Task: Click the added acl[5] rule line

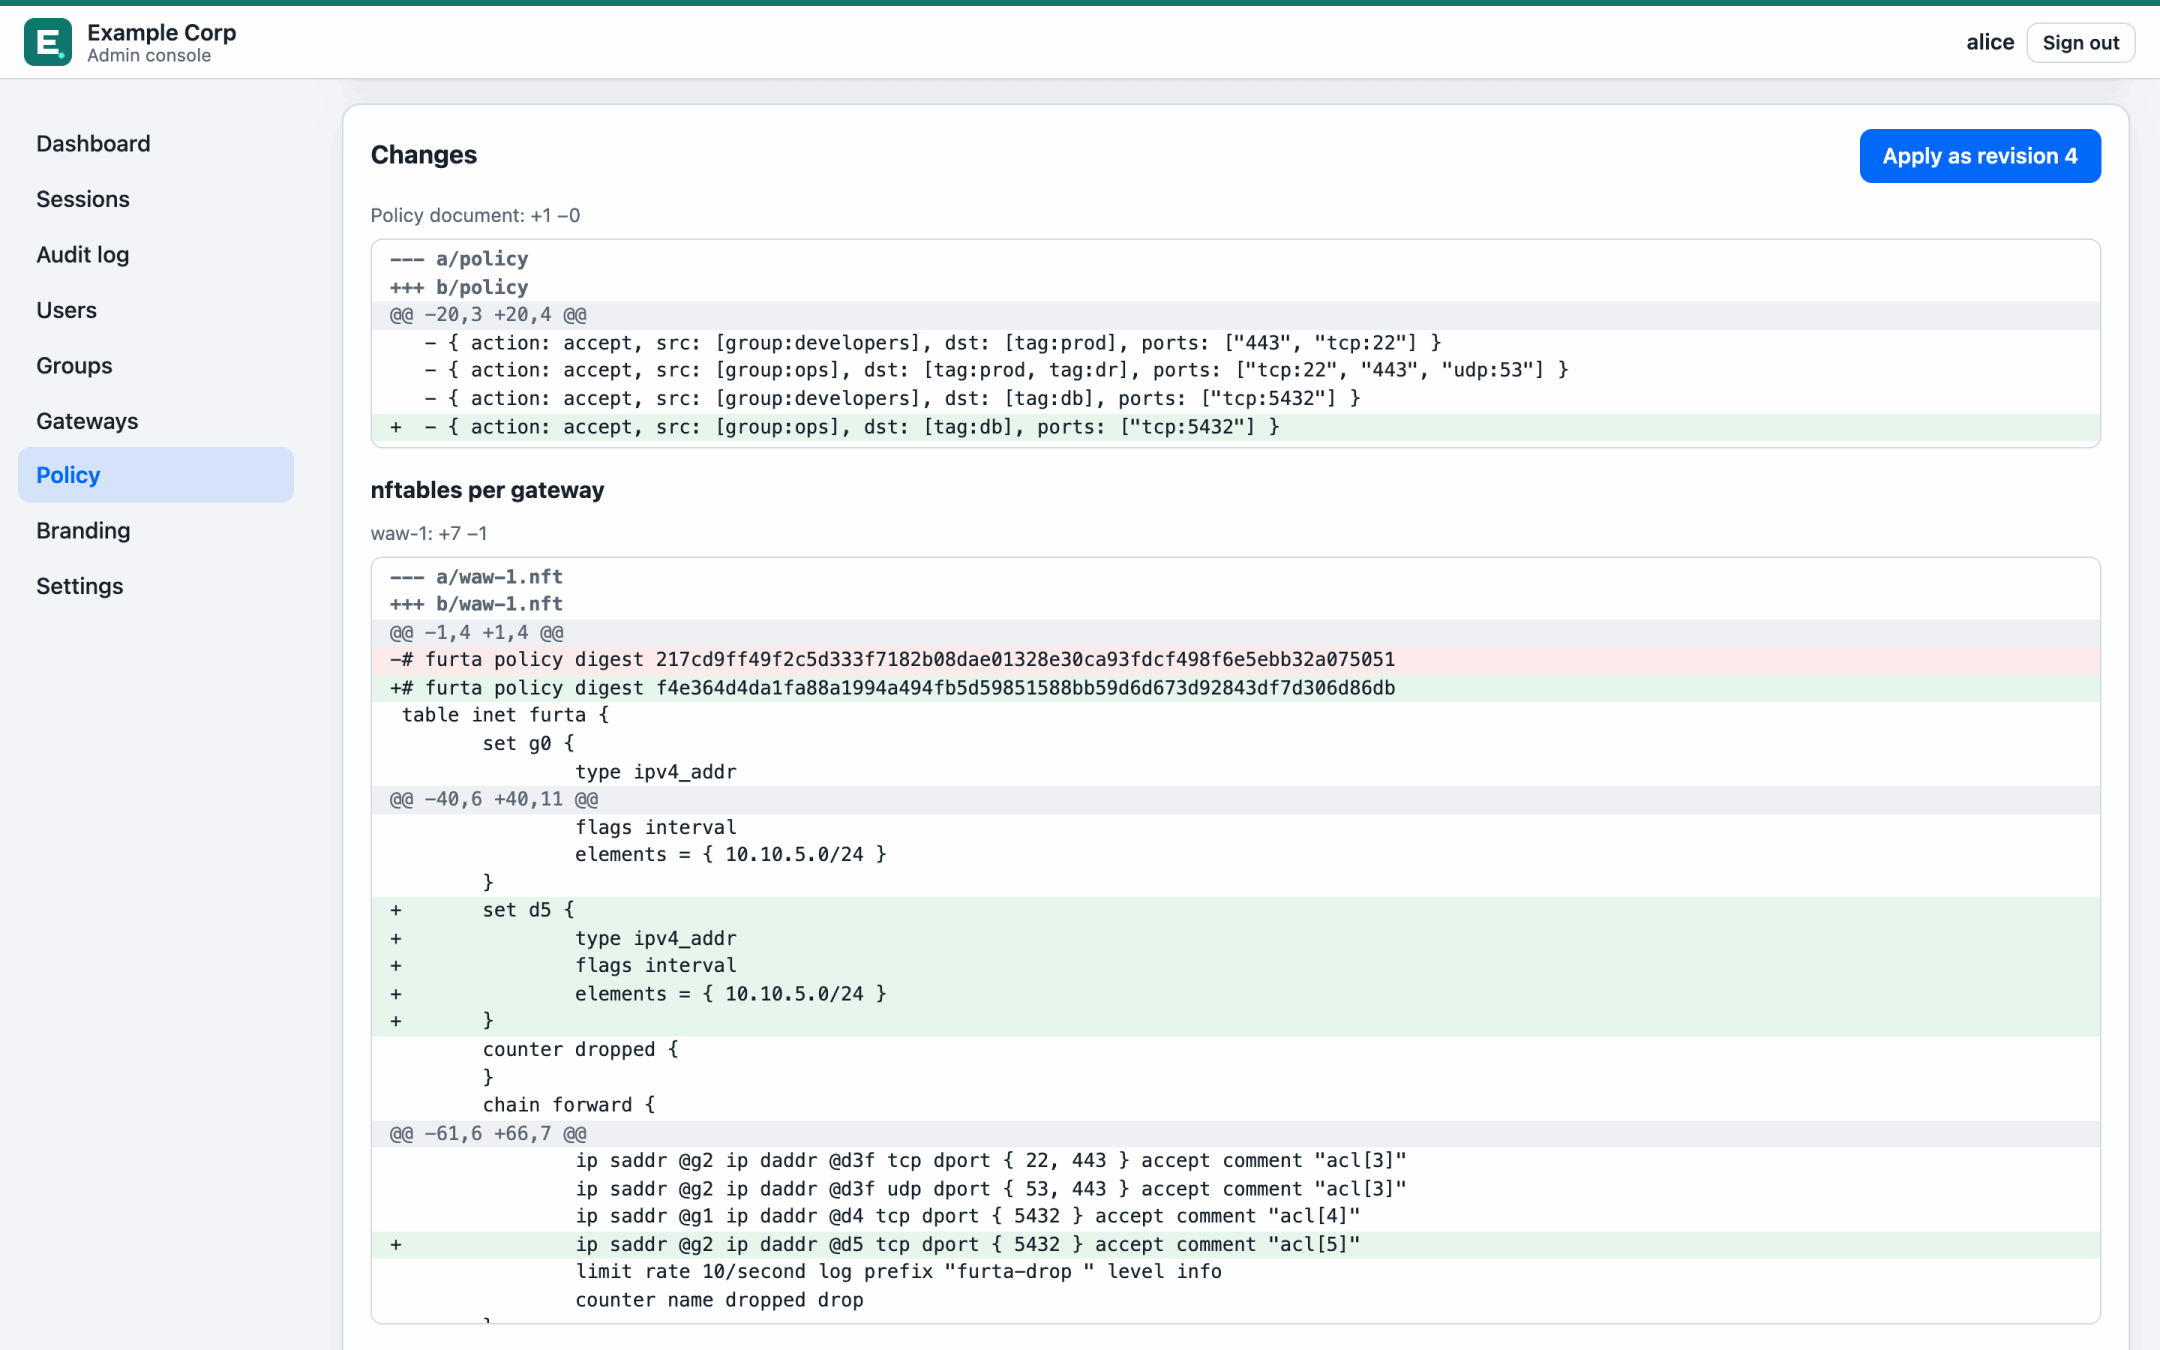Action: pyautogui.click(x=1235, y=1245)
